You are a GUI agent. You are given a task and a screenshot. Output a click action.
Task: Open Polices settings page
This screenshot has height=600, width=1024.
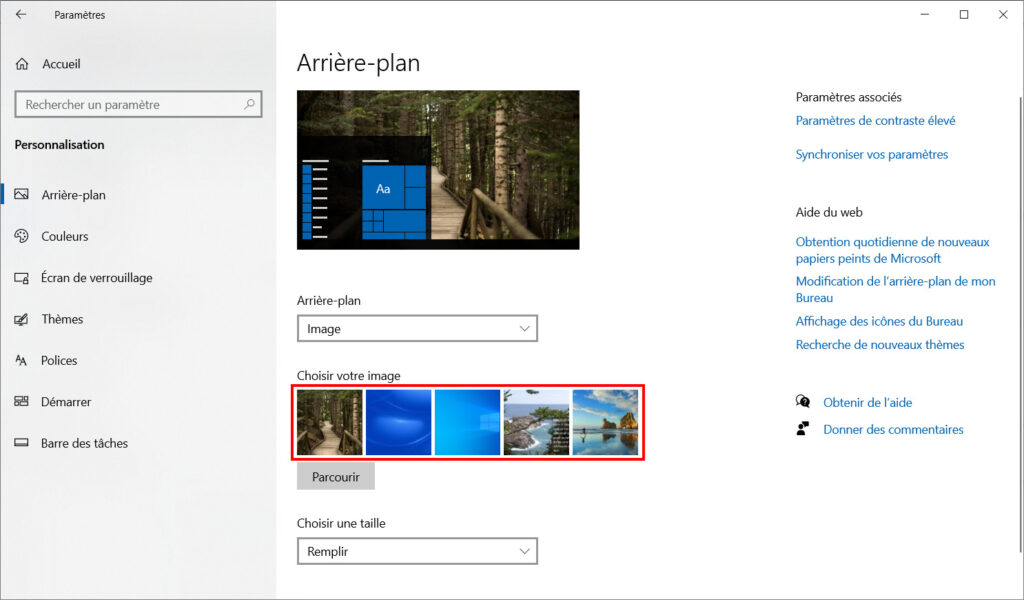coord(59,360)
